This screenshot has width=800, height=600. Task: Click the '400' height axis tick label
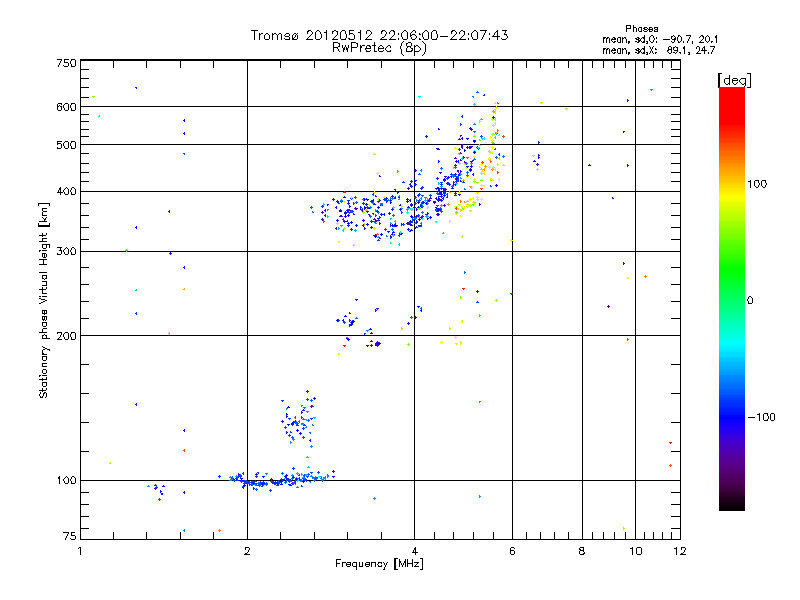point(66,192)
